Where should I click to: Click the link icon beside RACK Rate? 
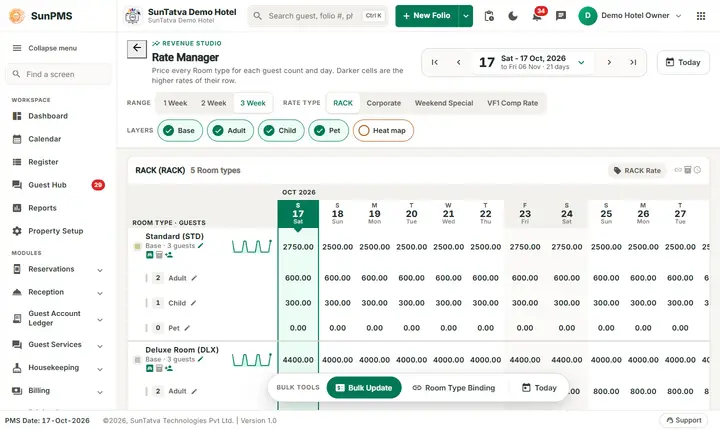click(678, 170)
